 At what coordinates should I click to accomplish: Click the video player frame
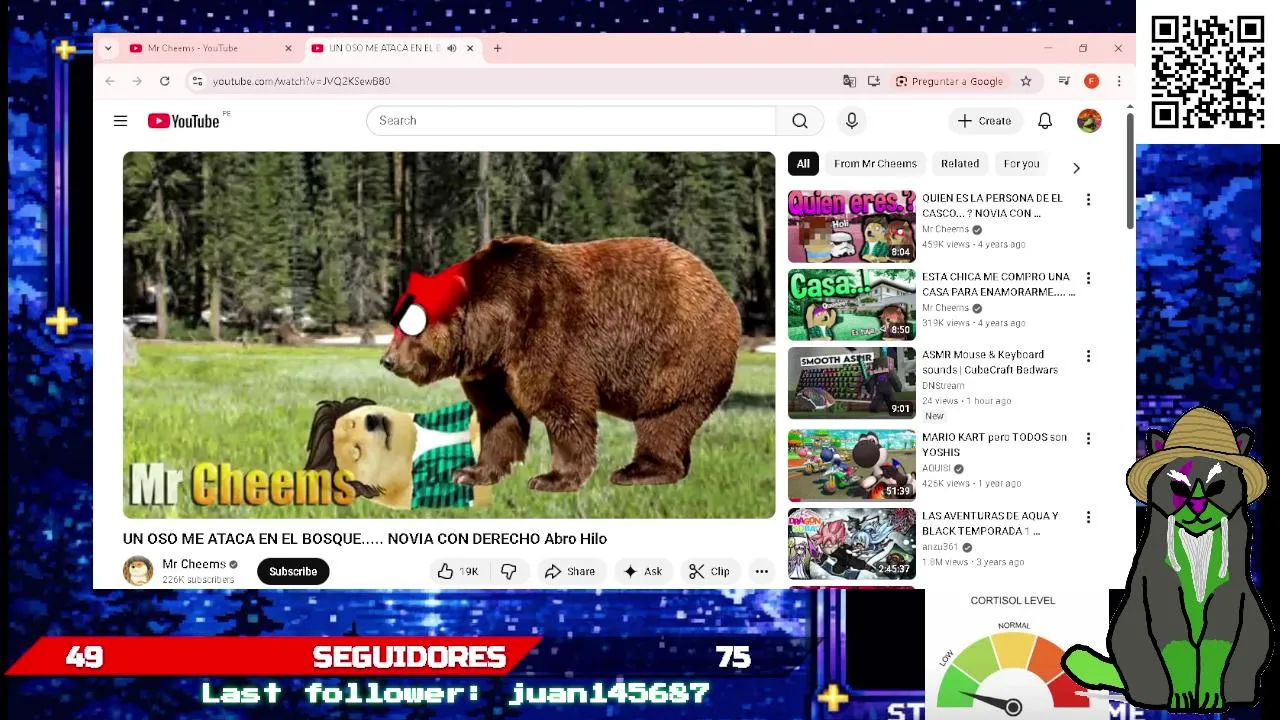[449, 335]
